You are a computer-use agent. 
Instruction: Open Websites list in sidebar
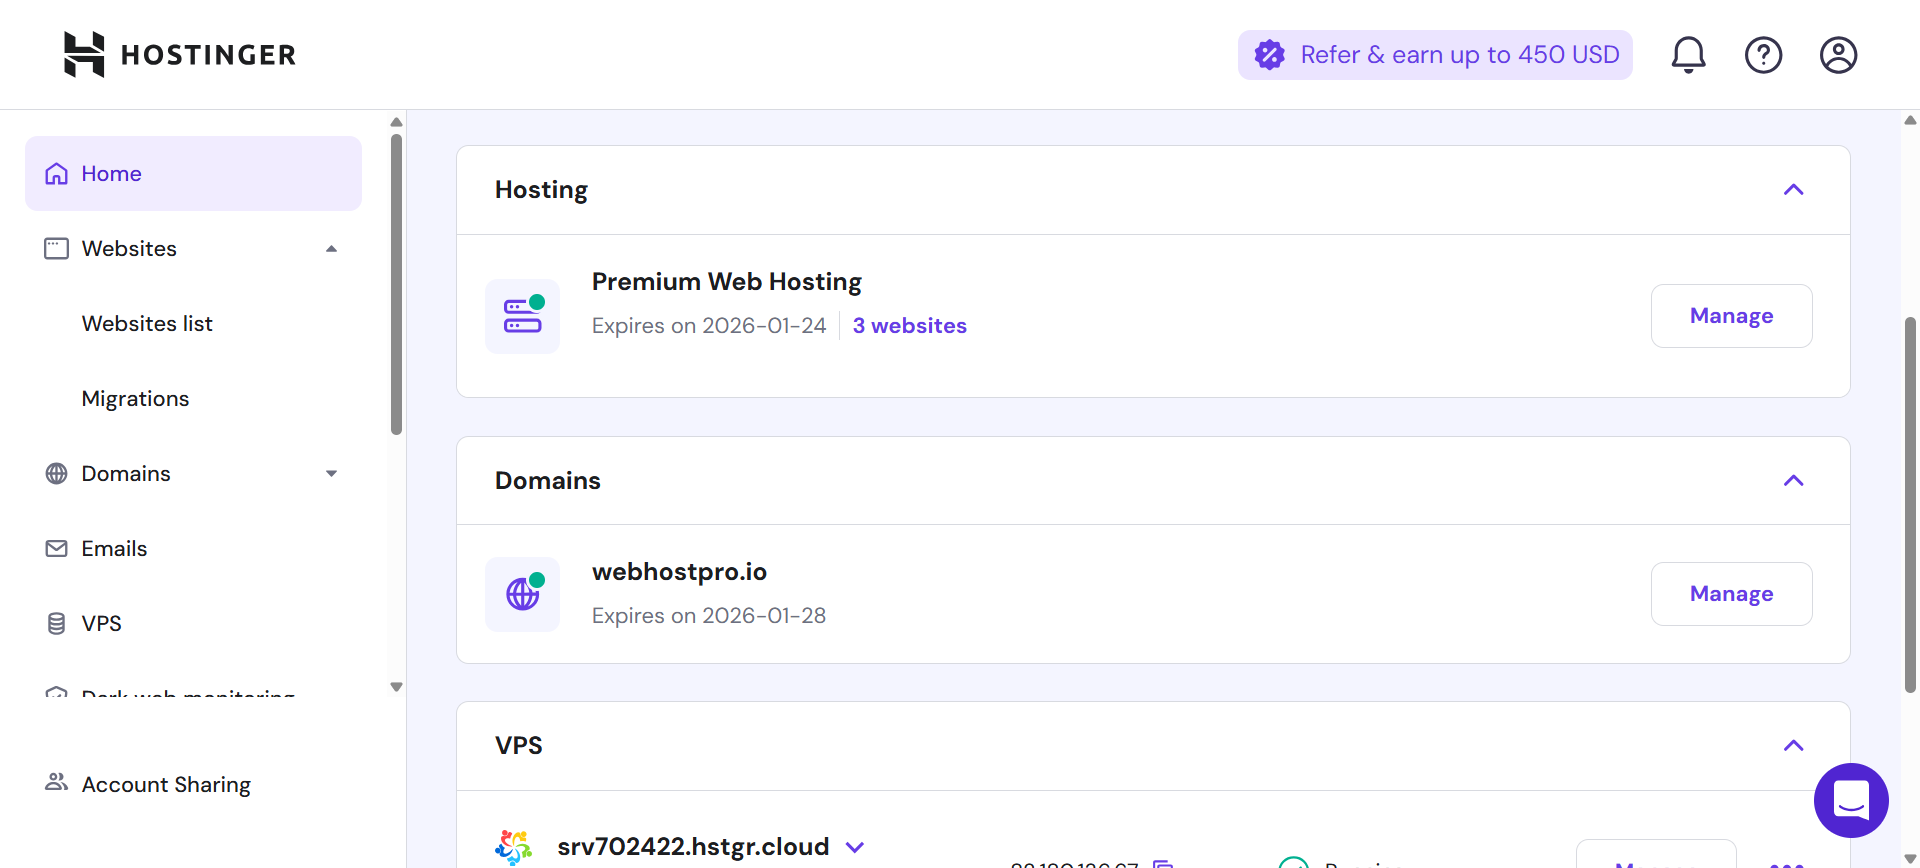tap(147, 324)
